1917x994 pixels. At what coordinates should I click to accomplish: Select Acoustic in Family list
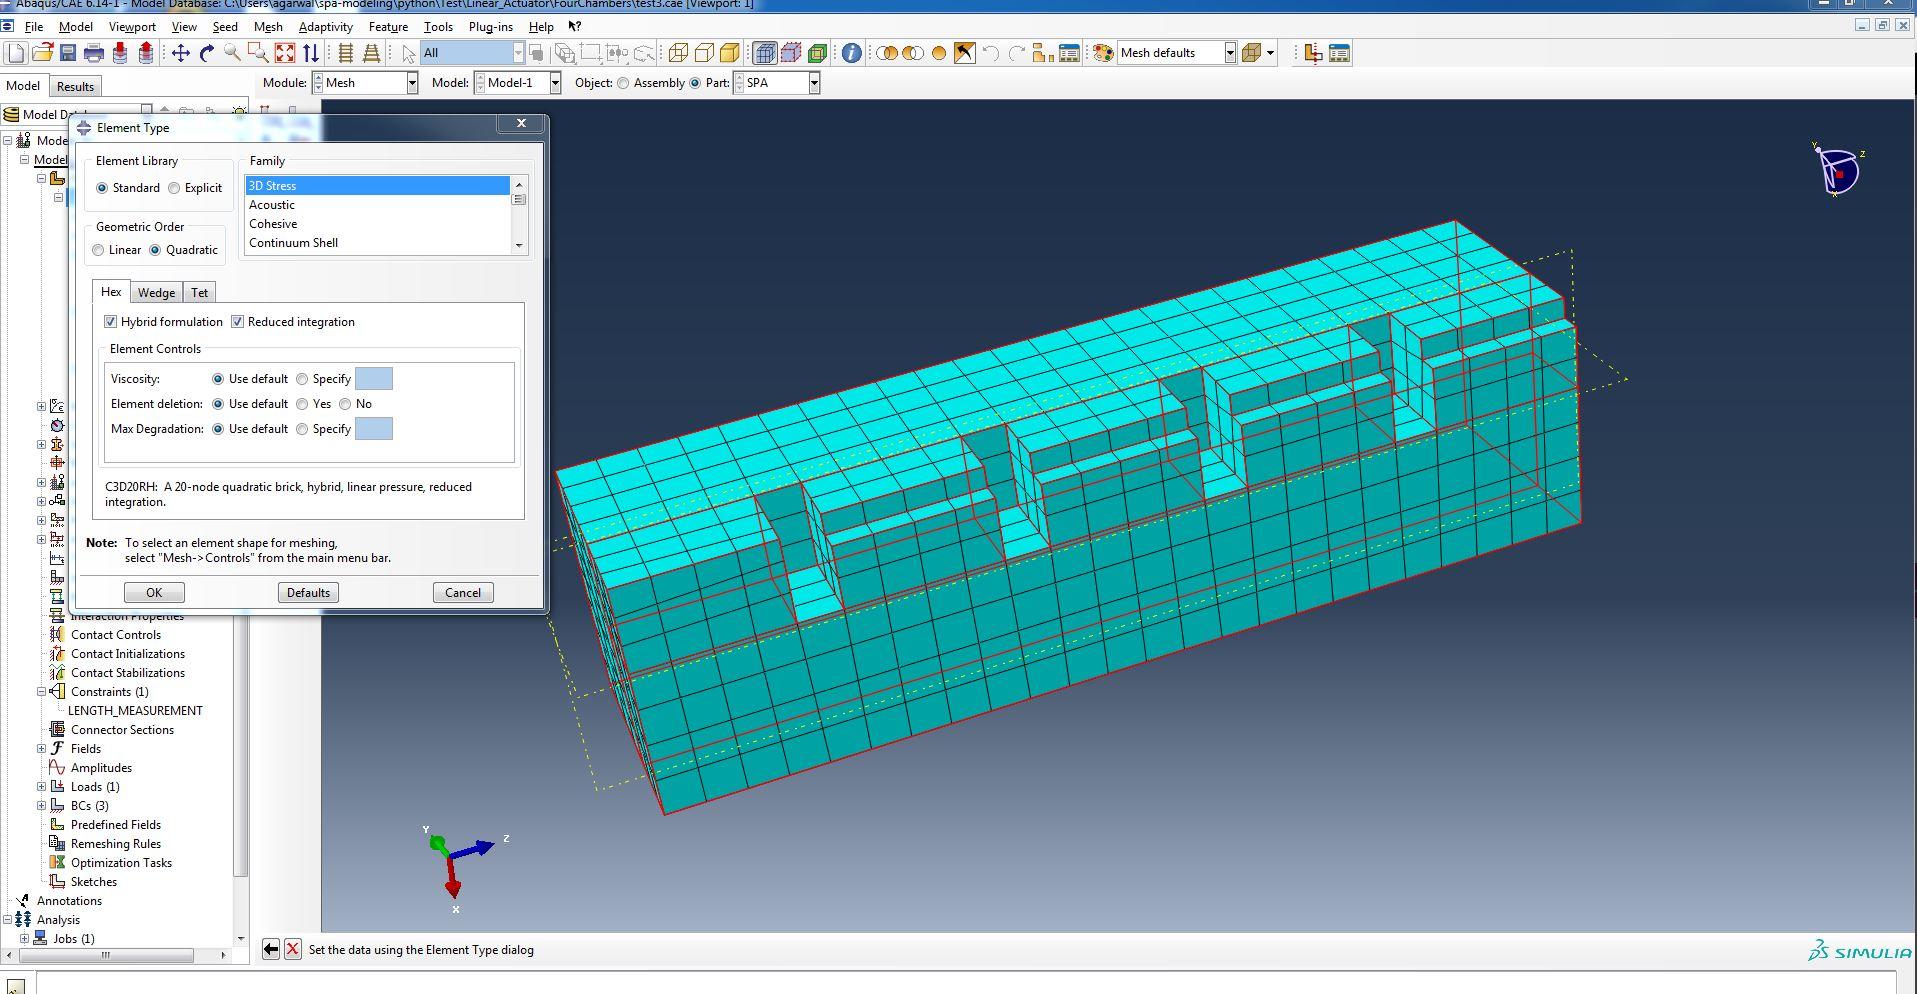[378, 205]
